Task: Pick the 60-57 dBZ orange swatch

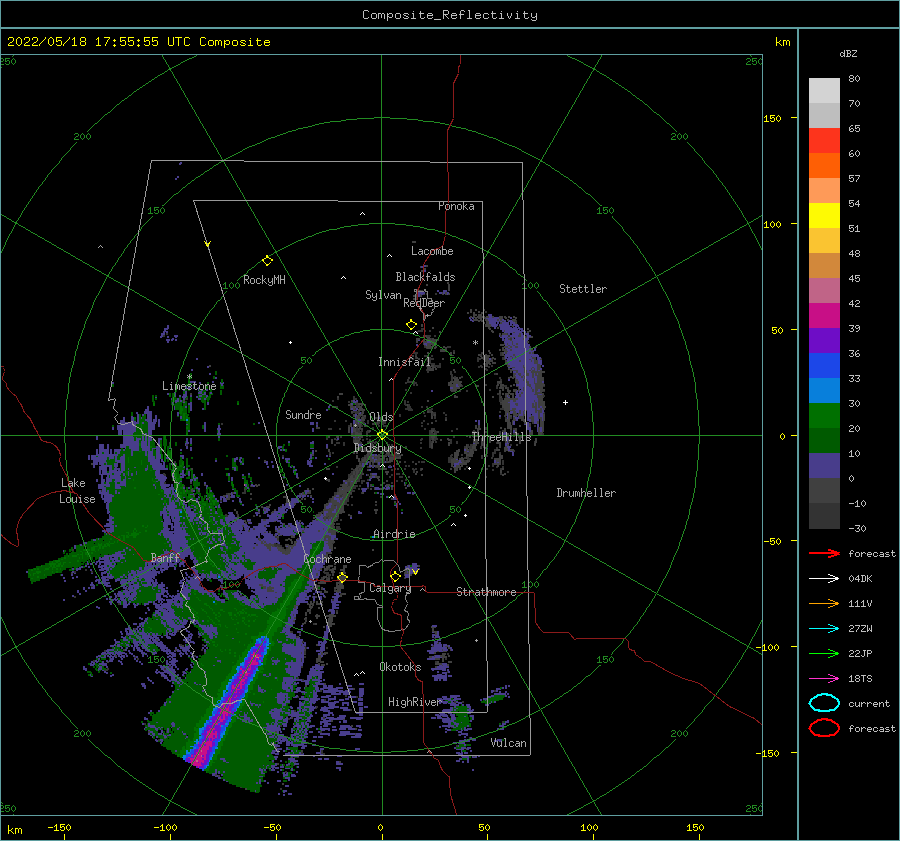Action: click(x=824, y=166)
